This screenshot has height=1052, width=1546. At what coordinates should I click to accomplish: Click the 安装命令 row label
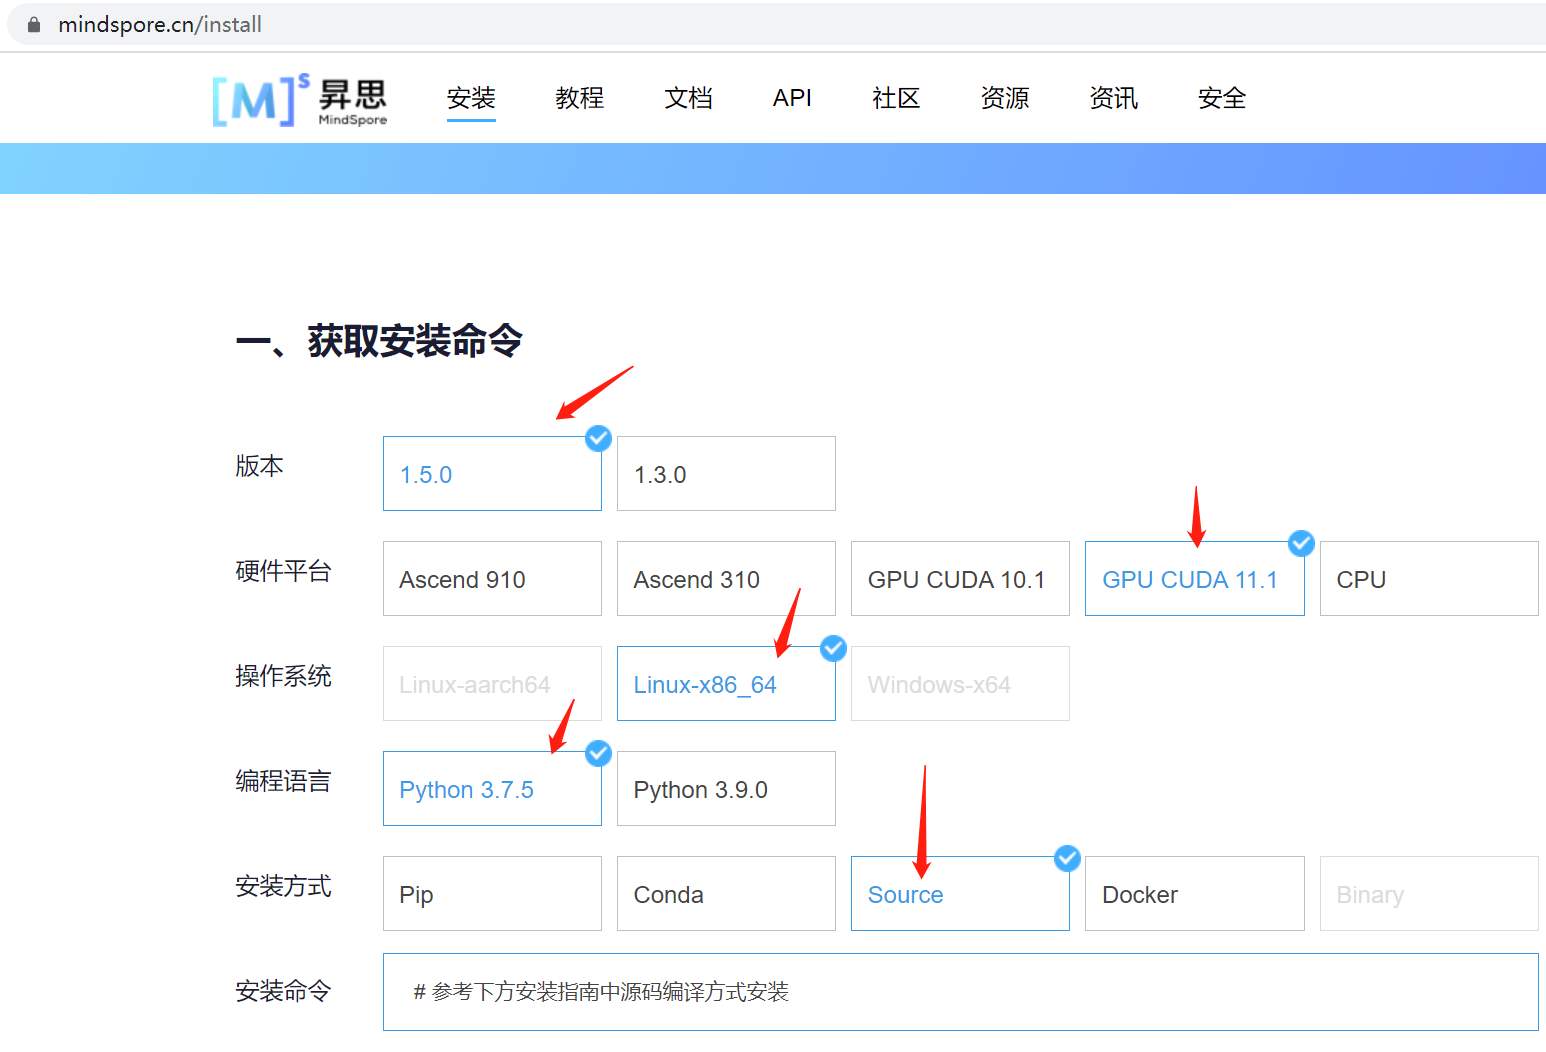[283, 991]
